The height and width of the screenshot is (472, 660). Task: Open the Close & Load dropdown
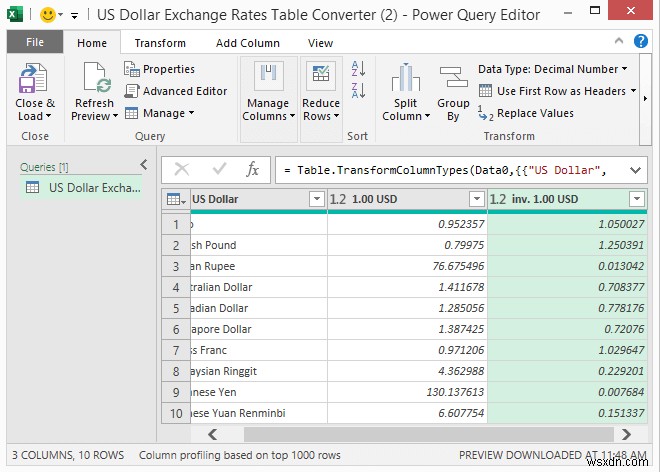[x=48, y=116]
